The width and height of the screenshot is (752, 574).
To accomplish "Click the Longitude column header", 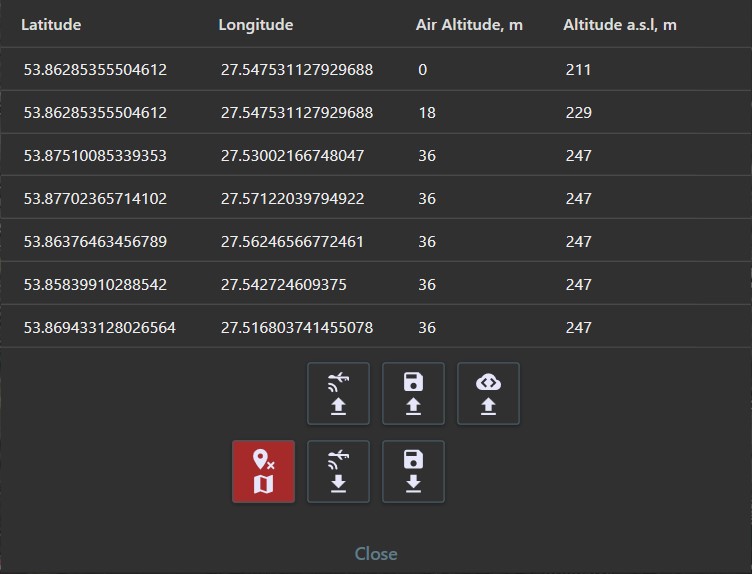I will tap(256, 24).
